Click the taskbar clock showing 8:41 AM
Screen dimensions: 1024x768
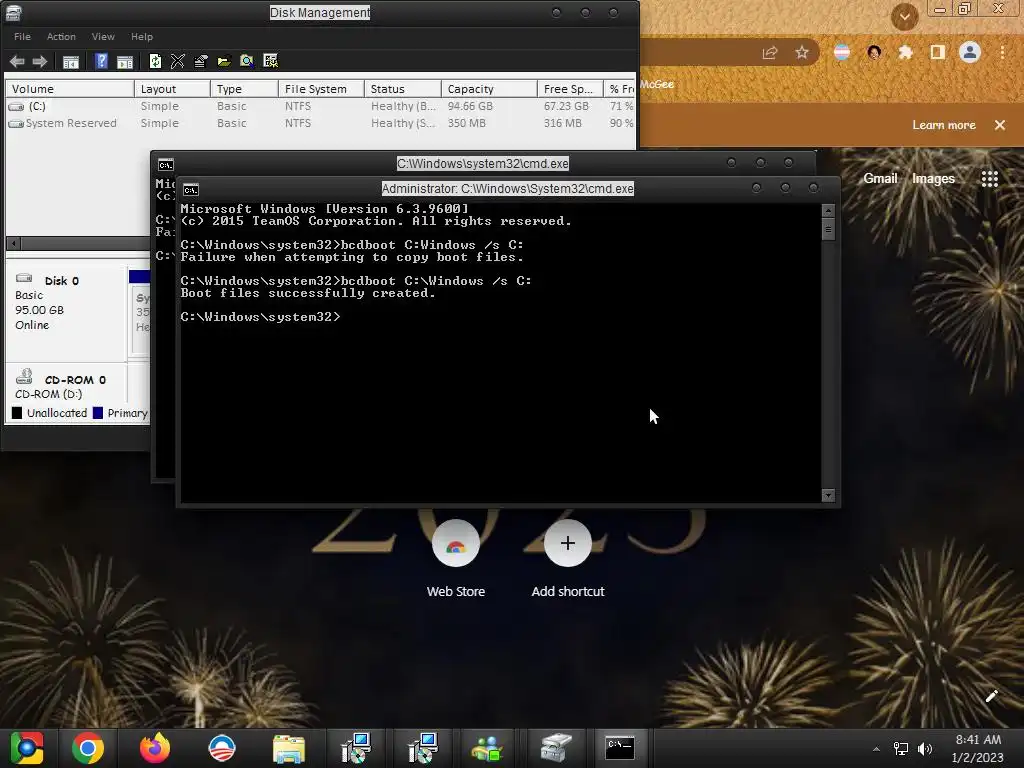[x=978, y=748]
